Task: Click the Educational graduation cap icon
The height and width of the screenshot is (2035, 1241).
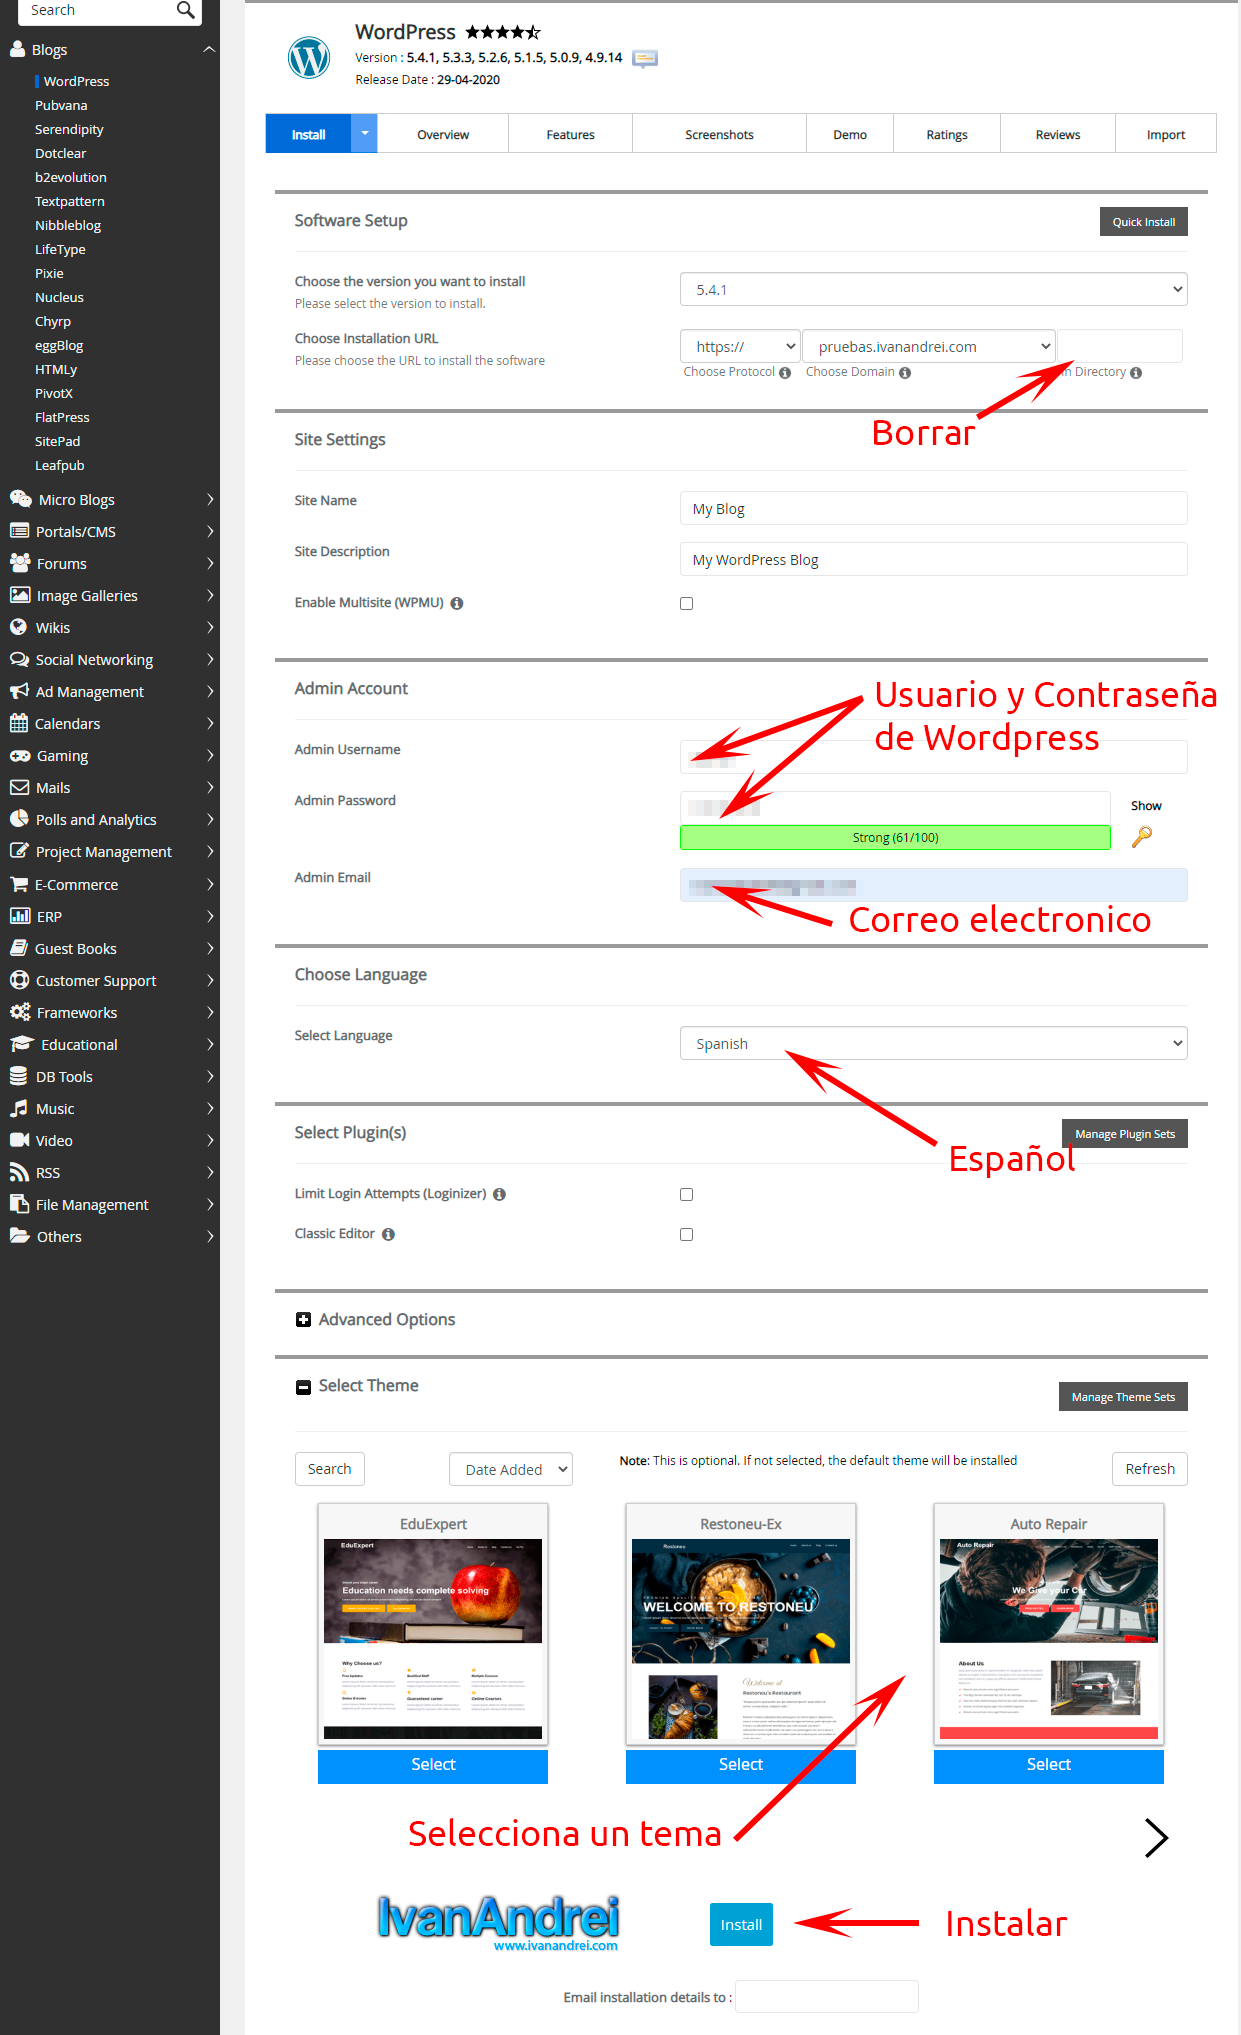Action: point(22,1044)
